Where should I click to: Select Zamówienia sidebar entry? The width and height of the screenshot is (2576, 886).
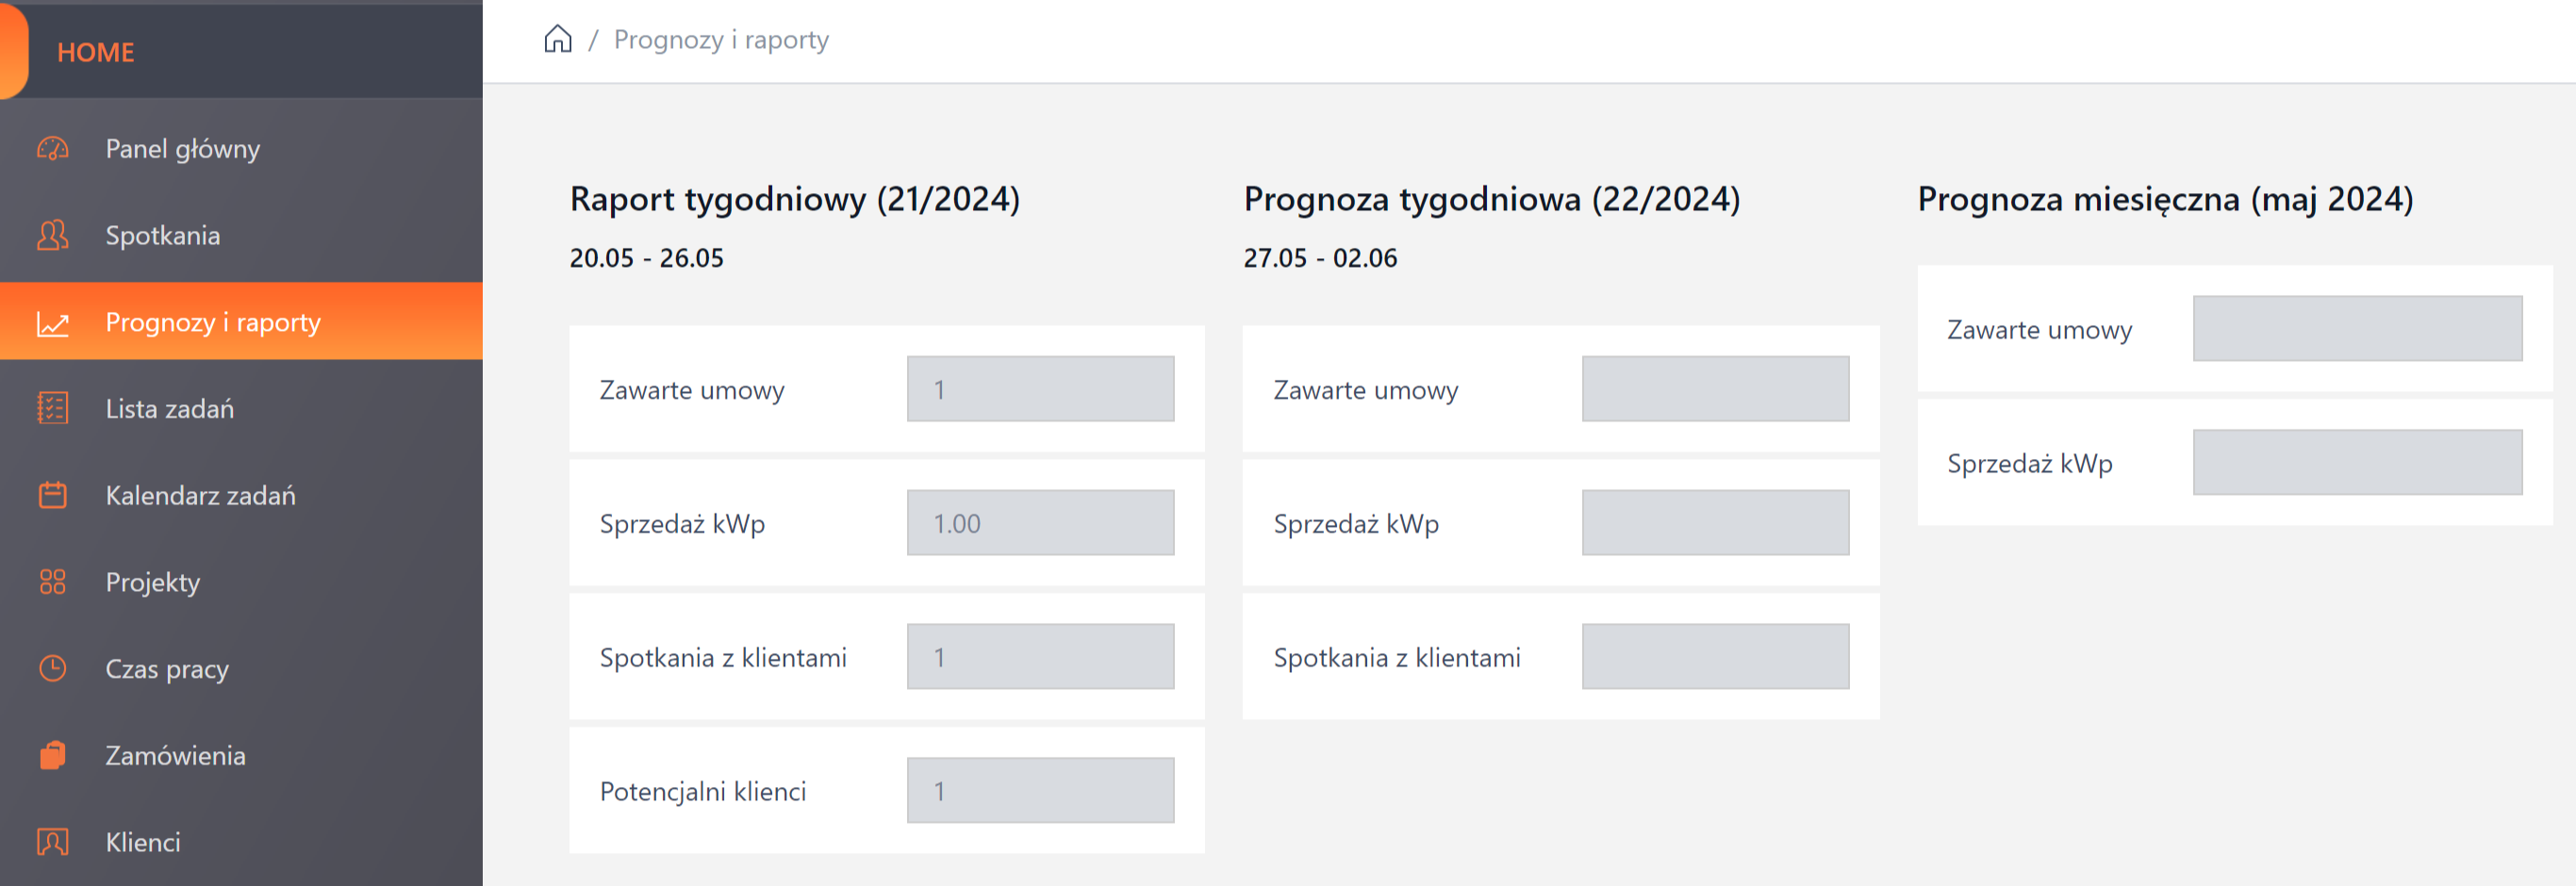coord(175,755)
